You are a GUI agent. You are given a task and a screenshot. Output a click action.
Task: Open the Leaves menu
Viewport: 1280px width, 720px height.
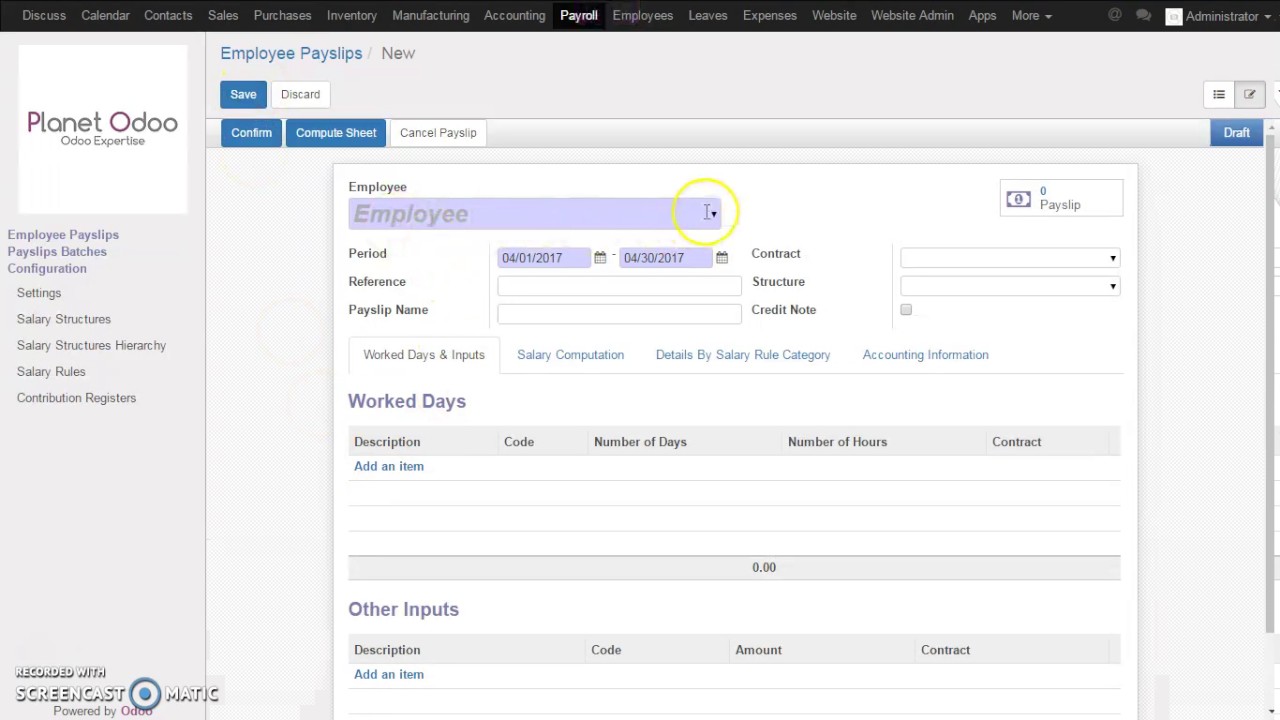[x=708, y=16]
